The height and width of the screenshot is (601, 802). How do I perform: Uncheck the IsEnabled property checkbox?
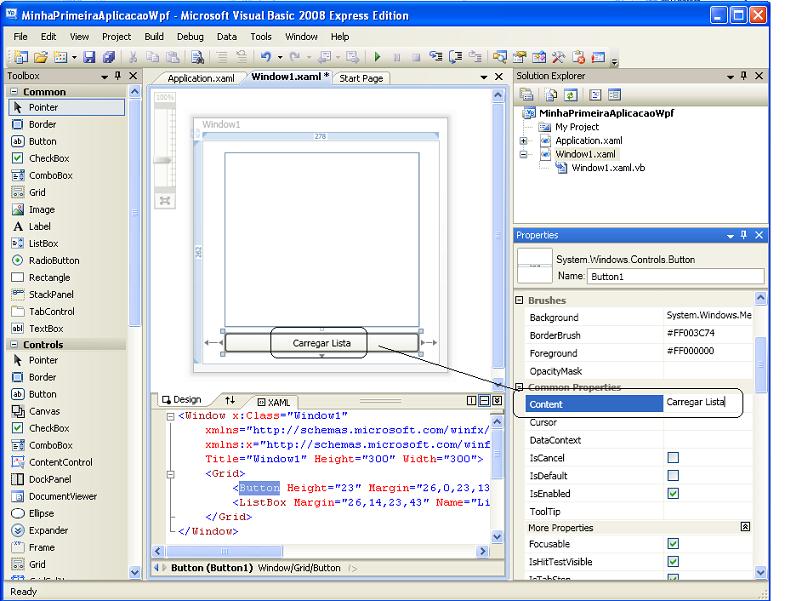(x=673, y=494)
